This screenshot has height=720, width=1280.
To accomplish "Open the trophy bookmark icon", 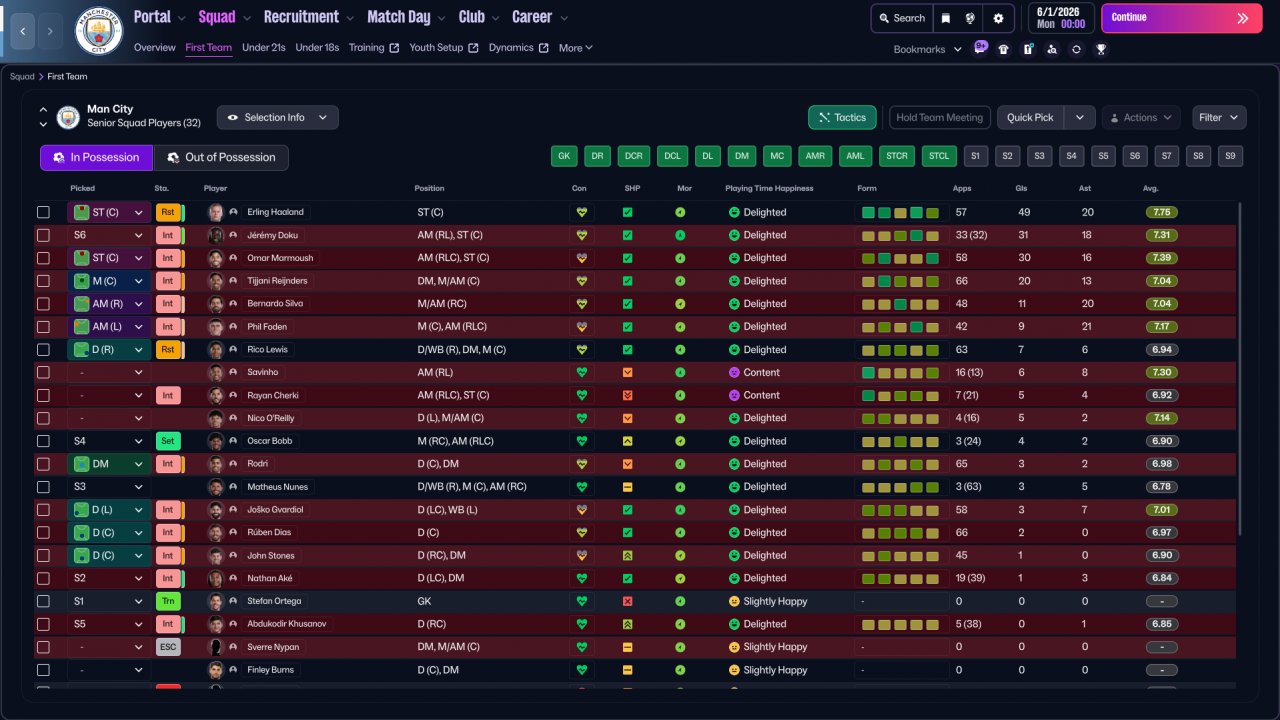I will pyautogui.click(x=1100, y=49).
